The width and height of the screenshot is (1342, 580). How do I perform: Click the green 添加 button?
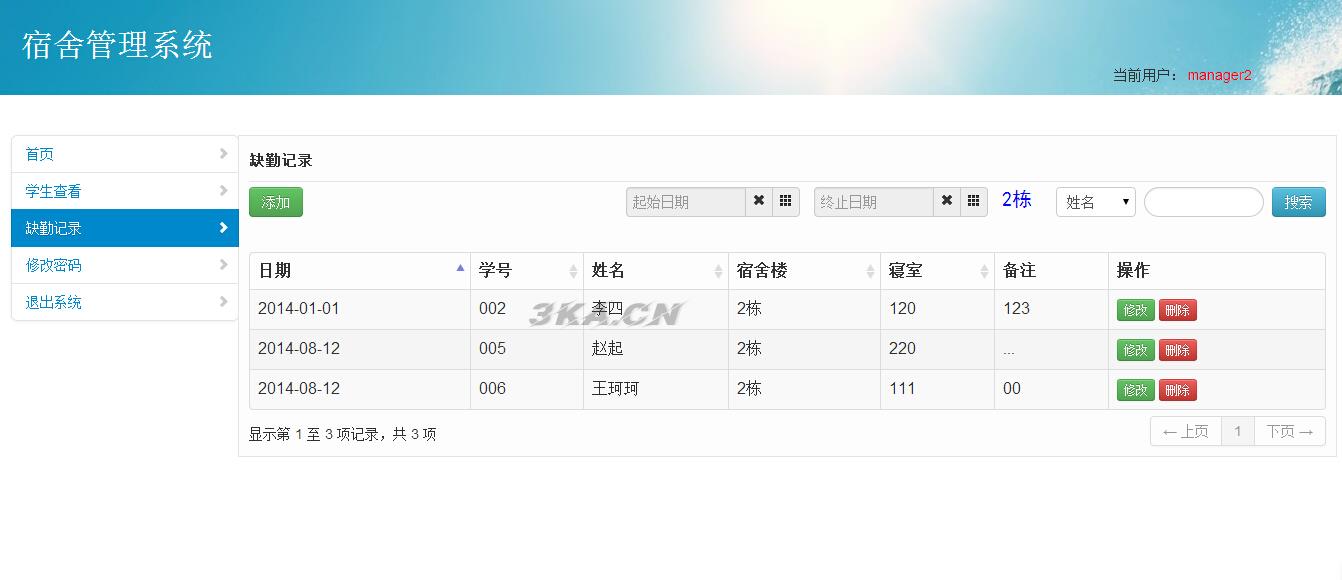point(275,202)
